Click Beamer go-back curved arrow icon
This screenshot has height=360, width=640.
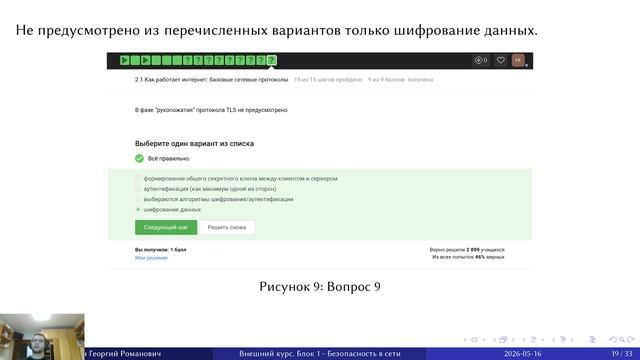[x=613, y=340]
